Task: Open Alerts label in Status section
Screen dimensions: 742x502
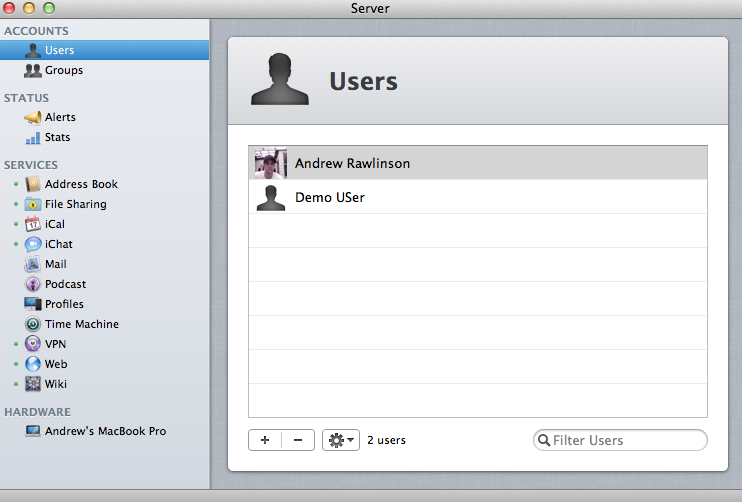Action: pyautogui.click(x=60, y=117)
